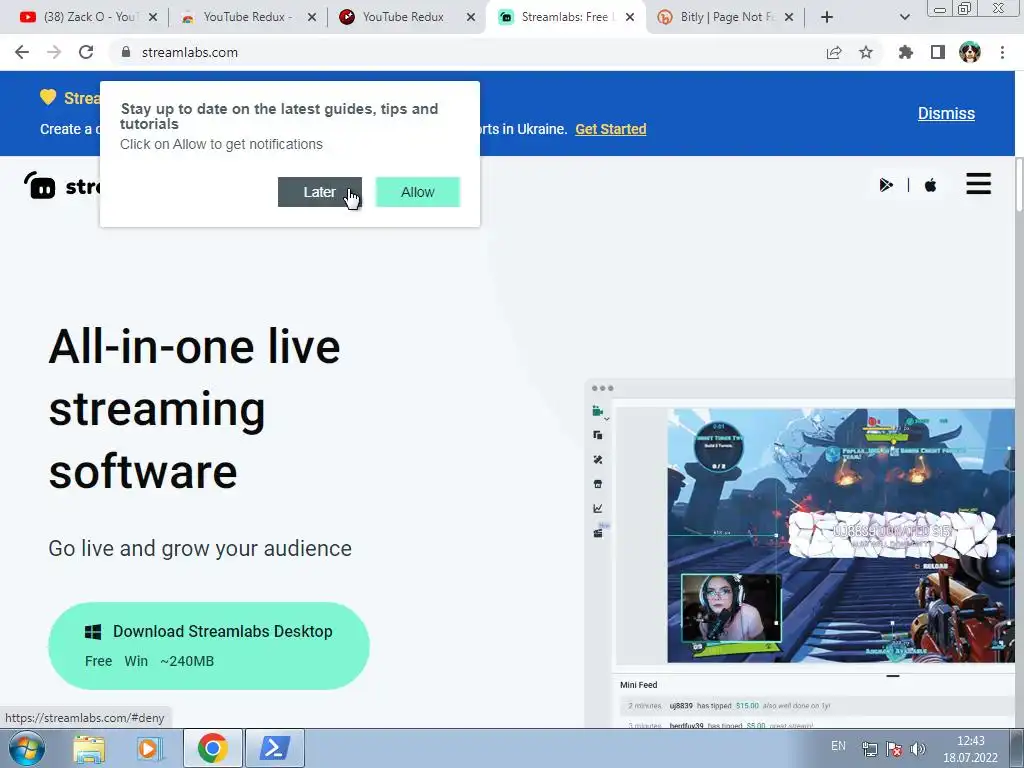Open the Windows Start menu
This screenshot has width=1024, height=768.
coord(27,748)
